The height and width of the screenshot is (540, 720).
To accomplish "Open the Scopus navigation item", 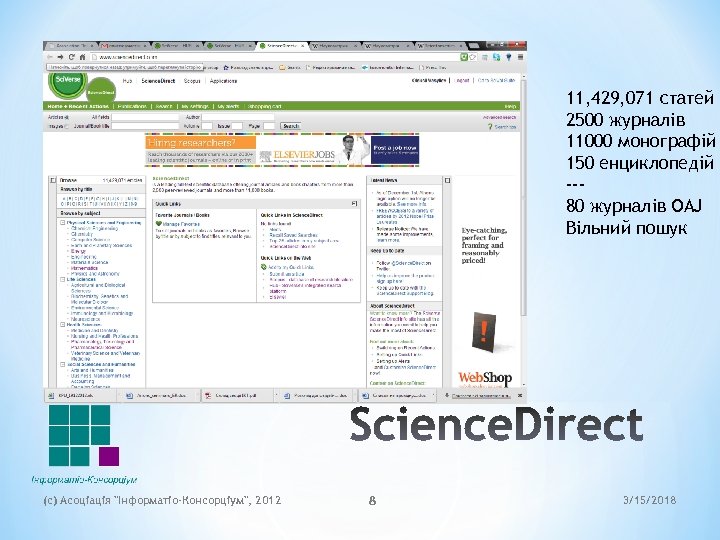I will (192, 81).
